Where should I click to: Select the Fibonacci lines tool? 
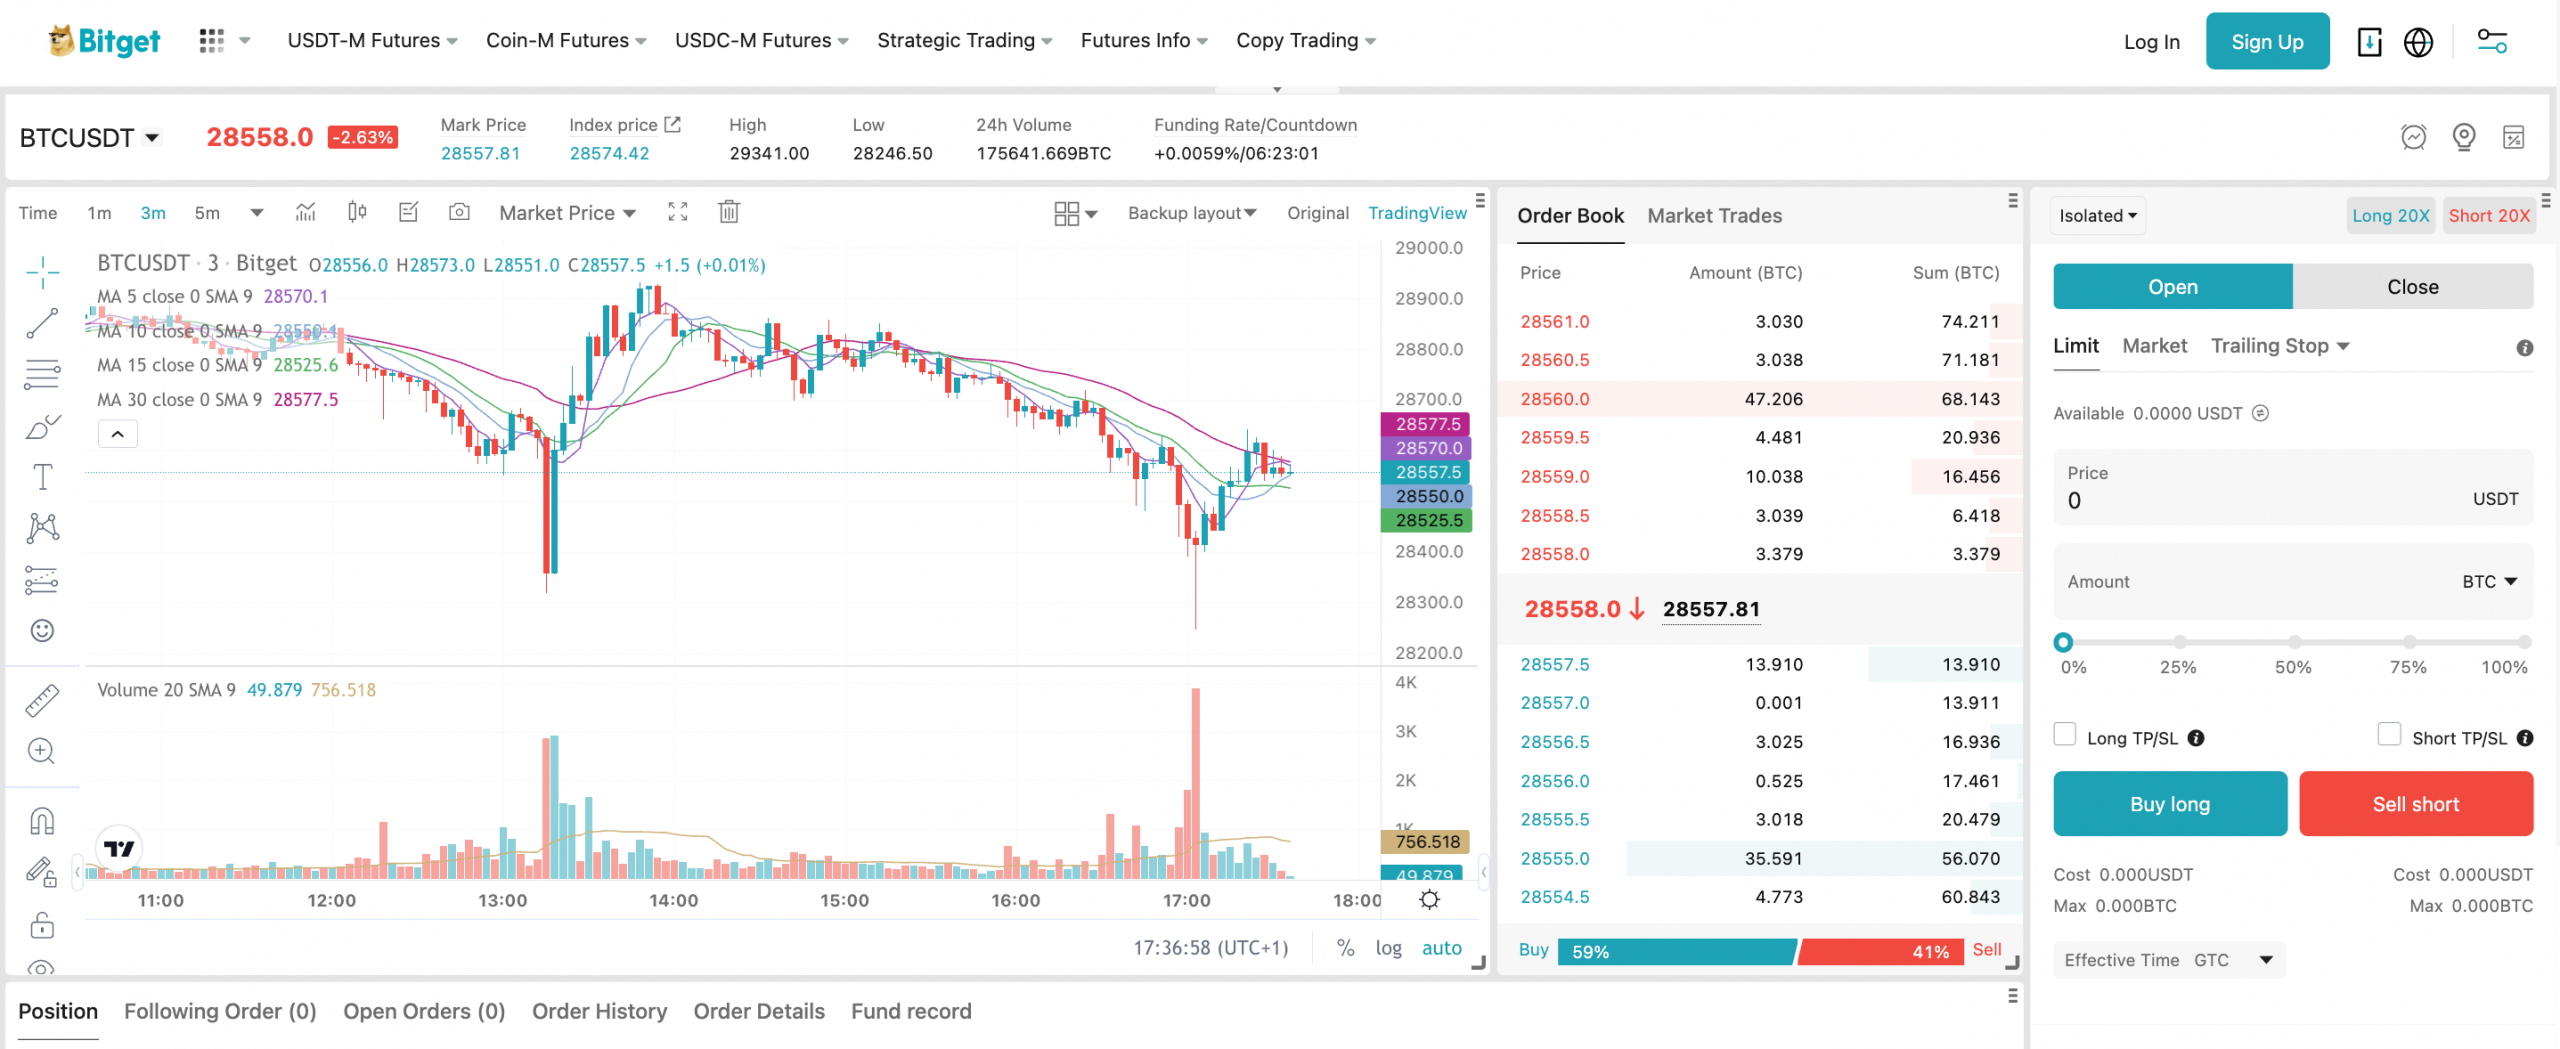42,374
